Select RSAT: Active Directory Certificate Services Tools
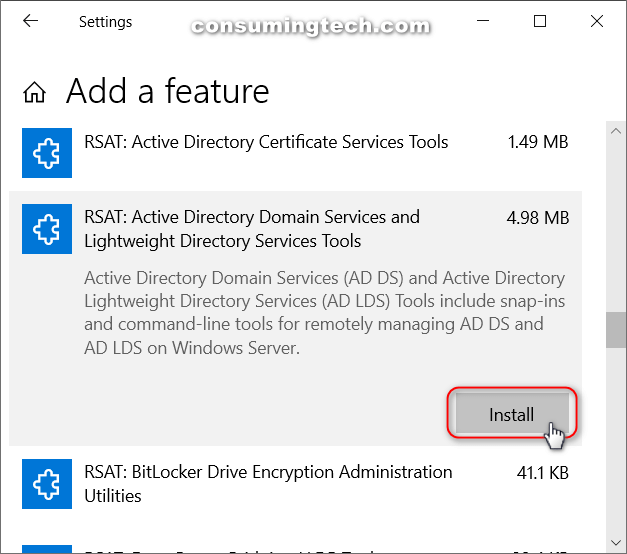Image resolution: width=627 pixels, height=554 pixels. 266,142
